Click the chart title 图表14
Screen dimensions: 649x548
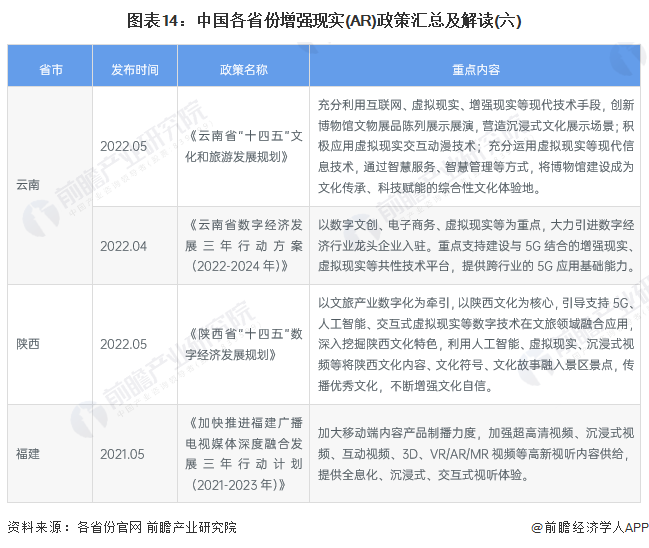pos(324,20)
